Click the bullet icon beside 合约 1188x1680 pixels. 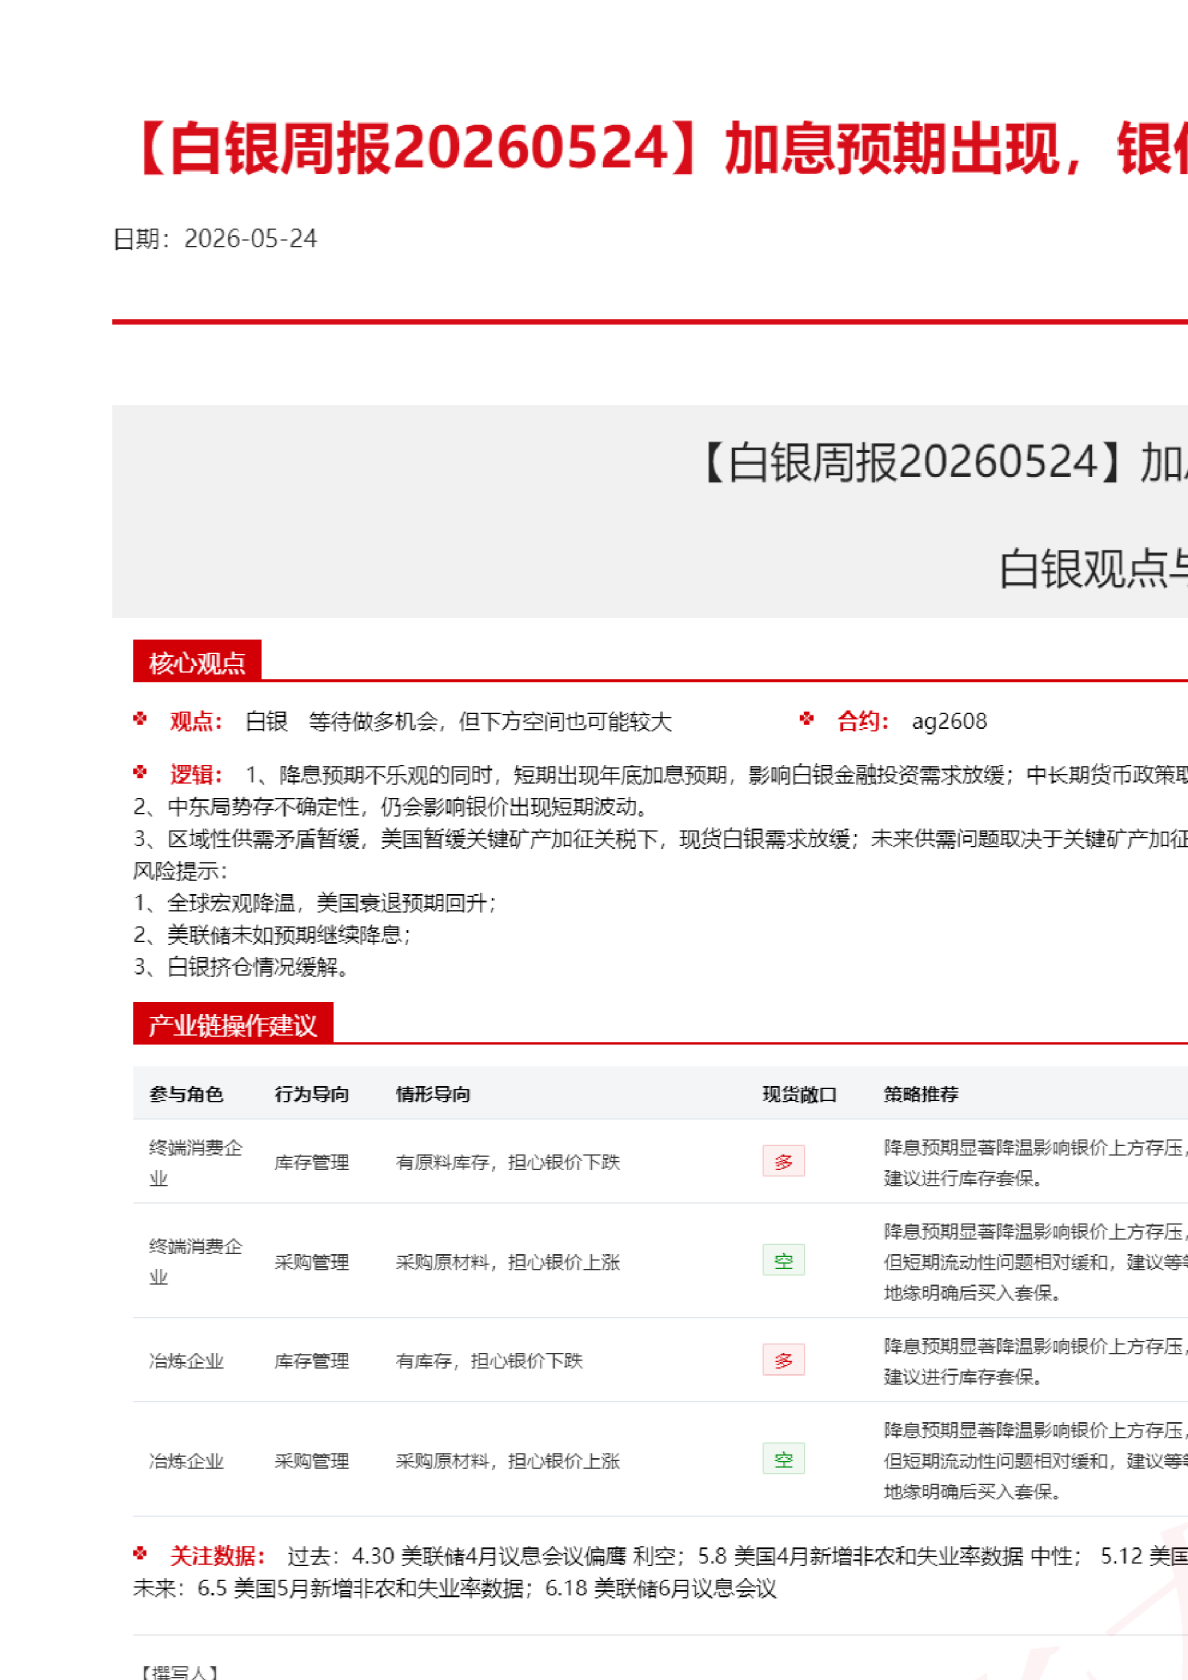coord(807,718)
